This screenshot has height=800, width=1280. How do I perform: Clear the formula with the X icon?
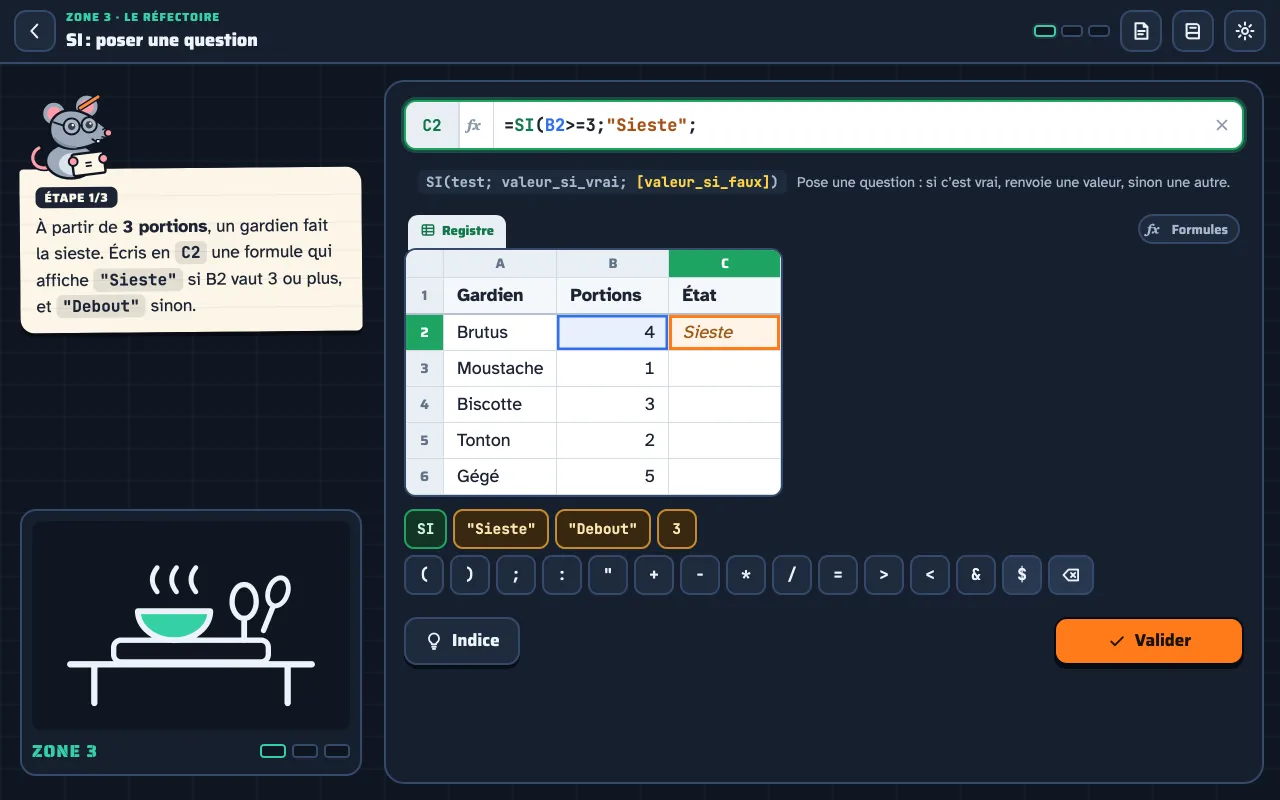pos(1221,125)
